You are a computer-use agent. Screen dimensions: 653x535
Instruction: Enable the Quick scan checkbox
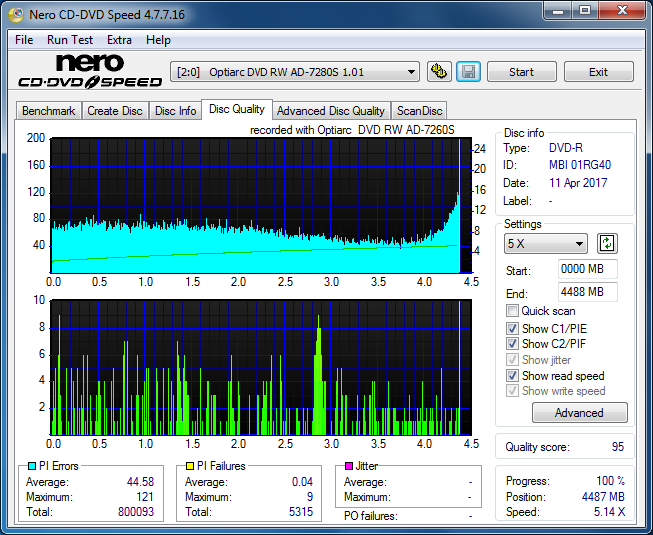click(512, 311)
